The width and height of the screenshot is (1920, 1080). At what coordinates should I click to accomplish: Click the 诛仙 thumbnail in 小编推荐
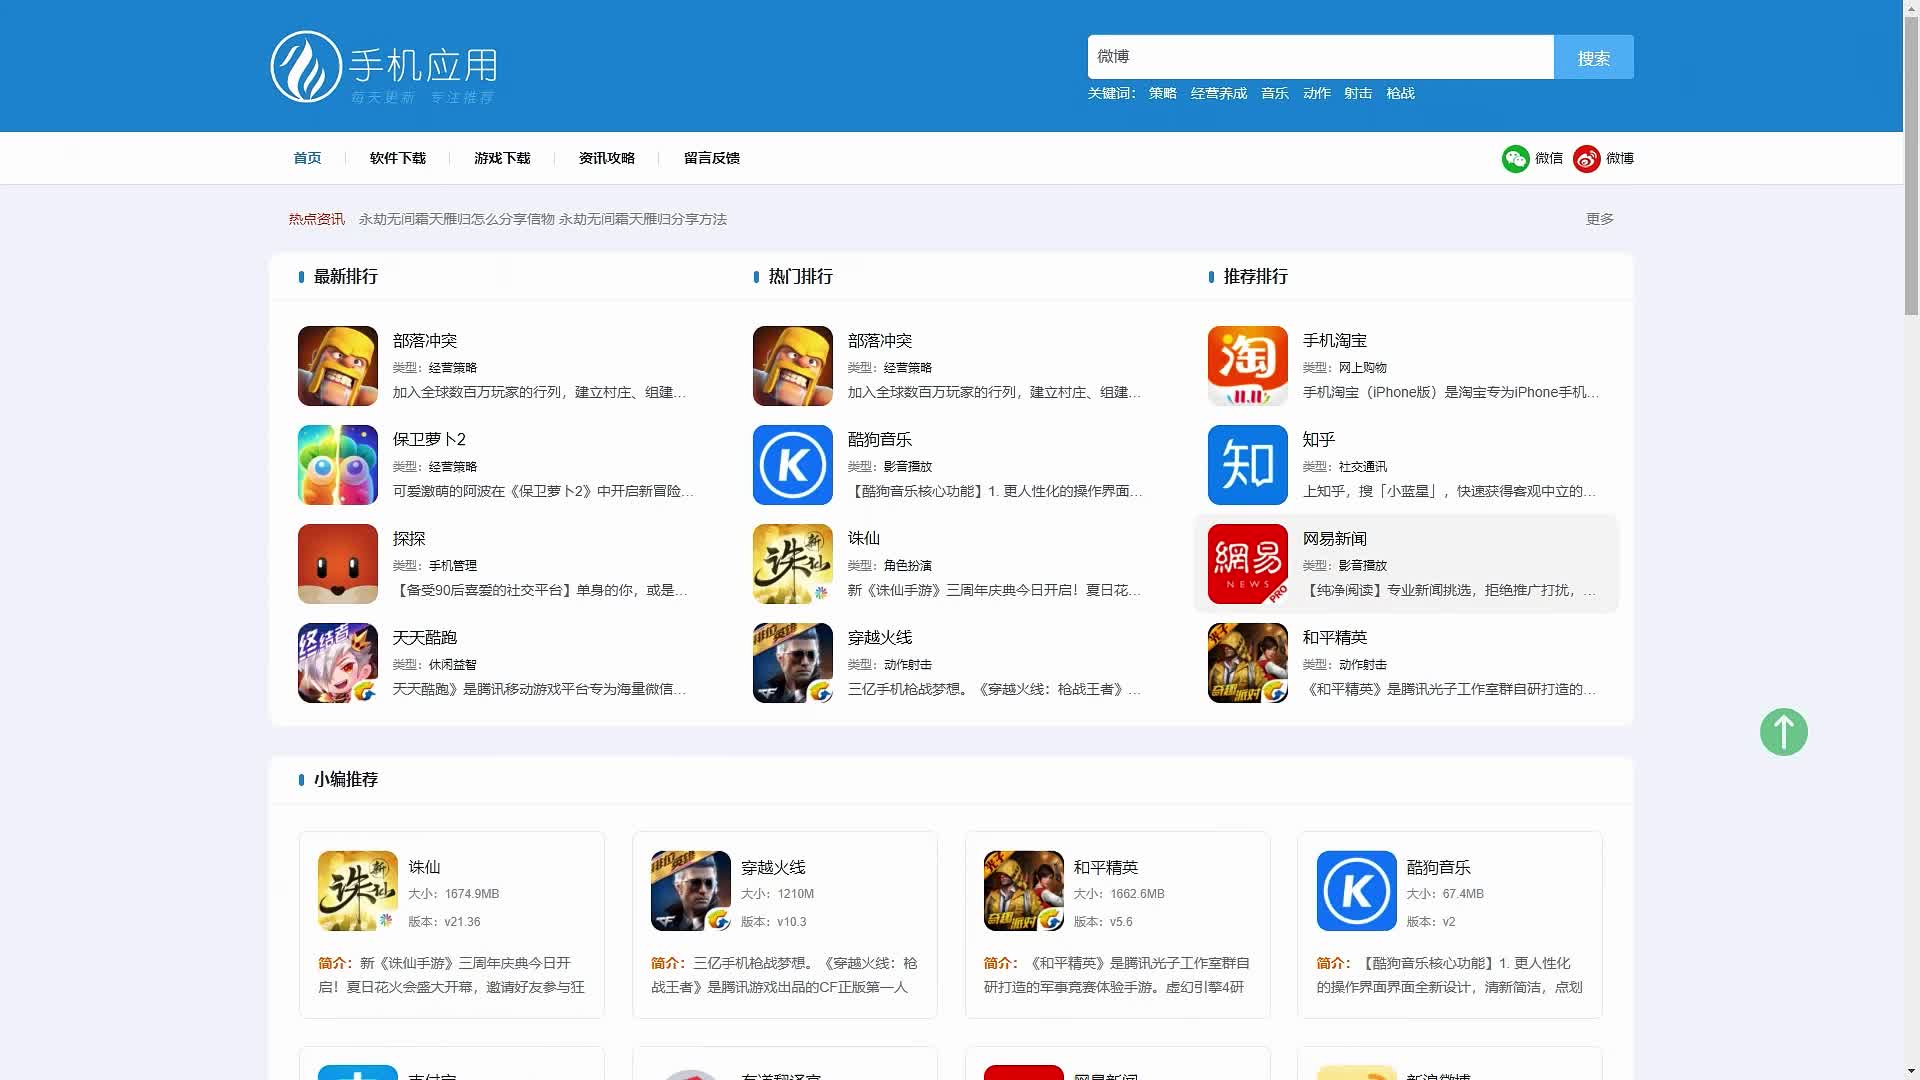[356, 890]
